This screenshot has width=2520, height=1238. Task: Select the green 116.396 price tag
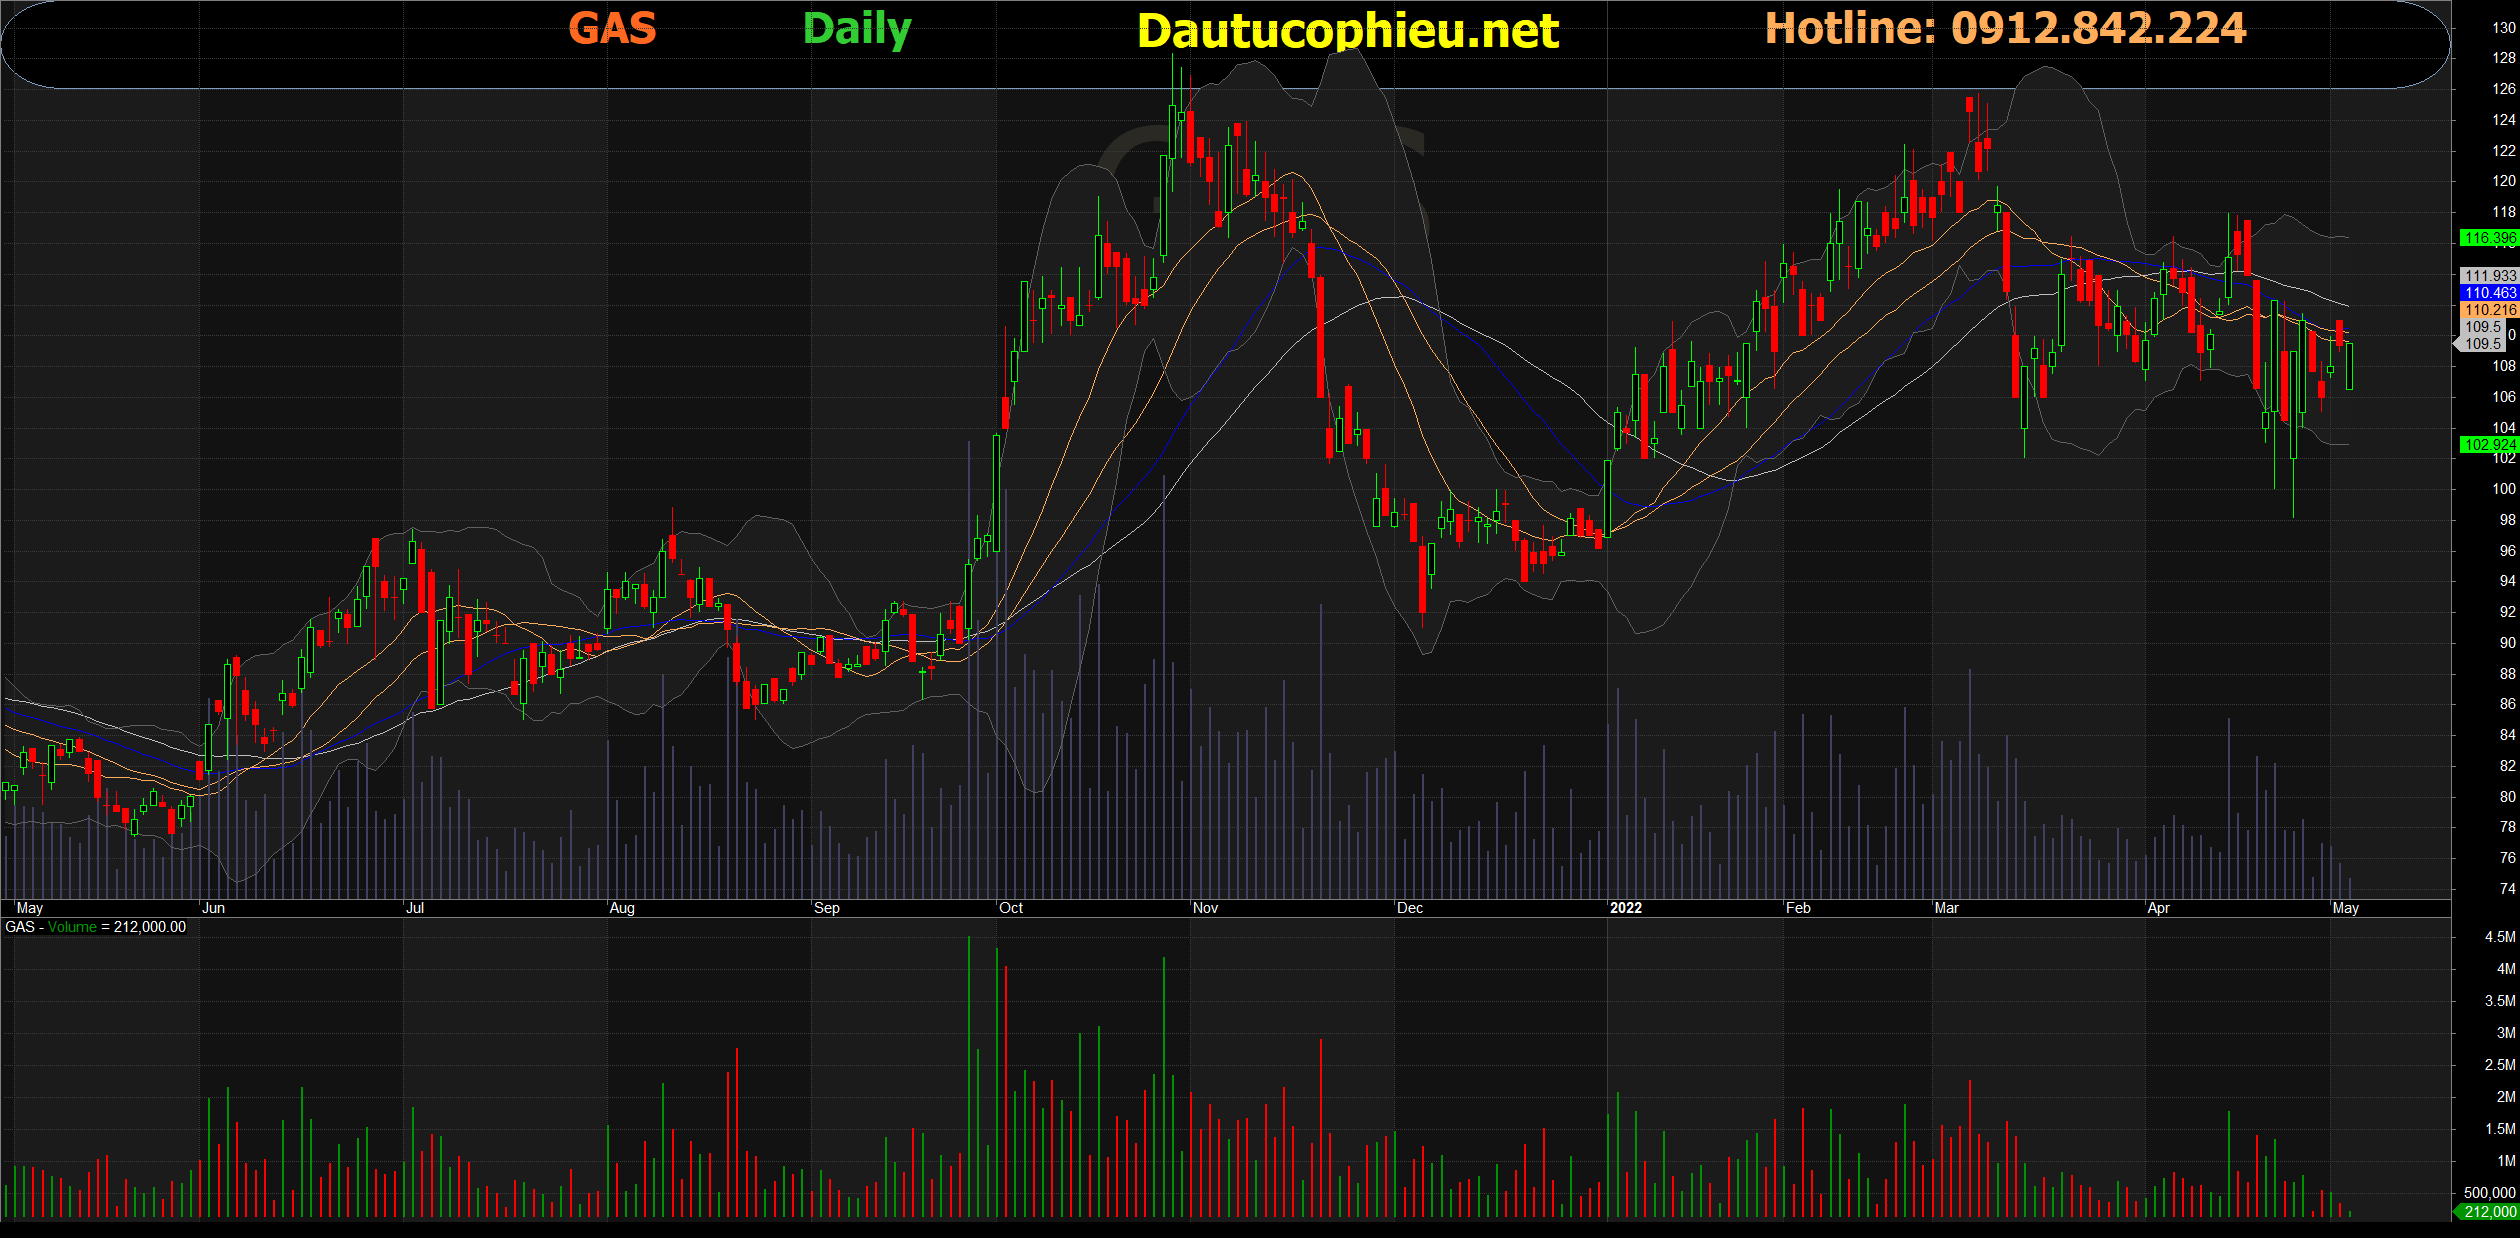click(2489, 238)
